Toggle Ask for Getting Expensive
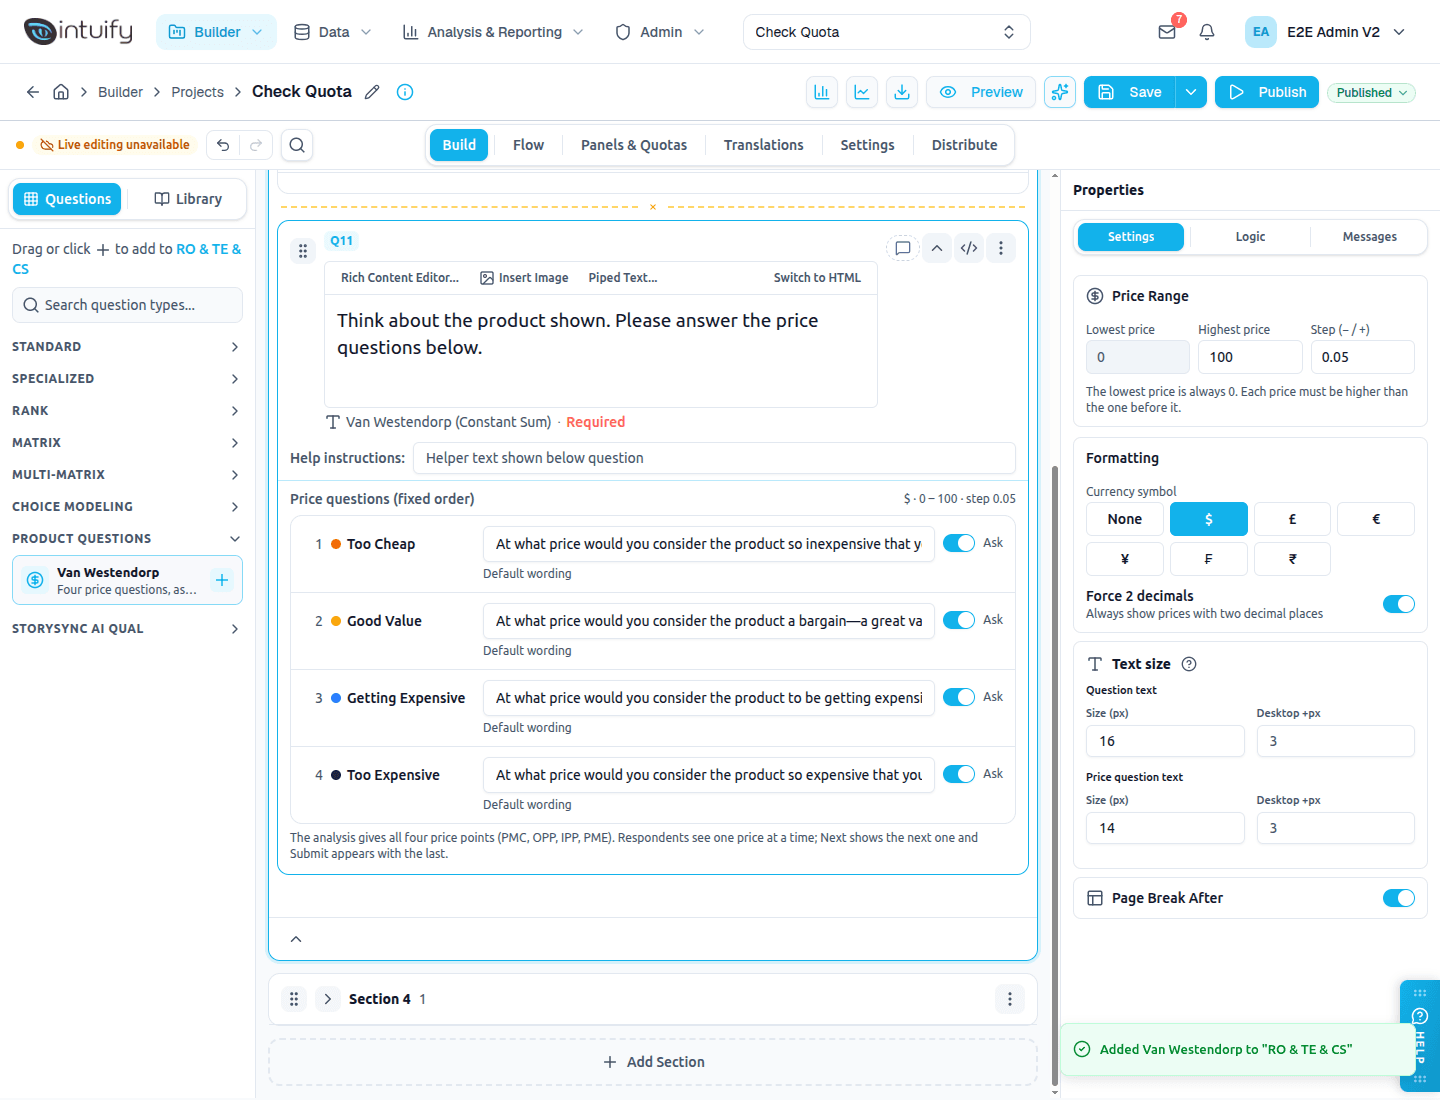Viewport: 1440px width, 1100px height. pyautogui.click(x=959, y=697)
